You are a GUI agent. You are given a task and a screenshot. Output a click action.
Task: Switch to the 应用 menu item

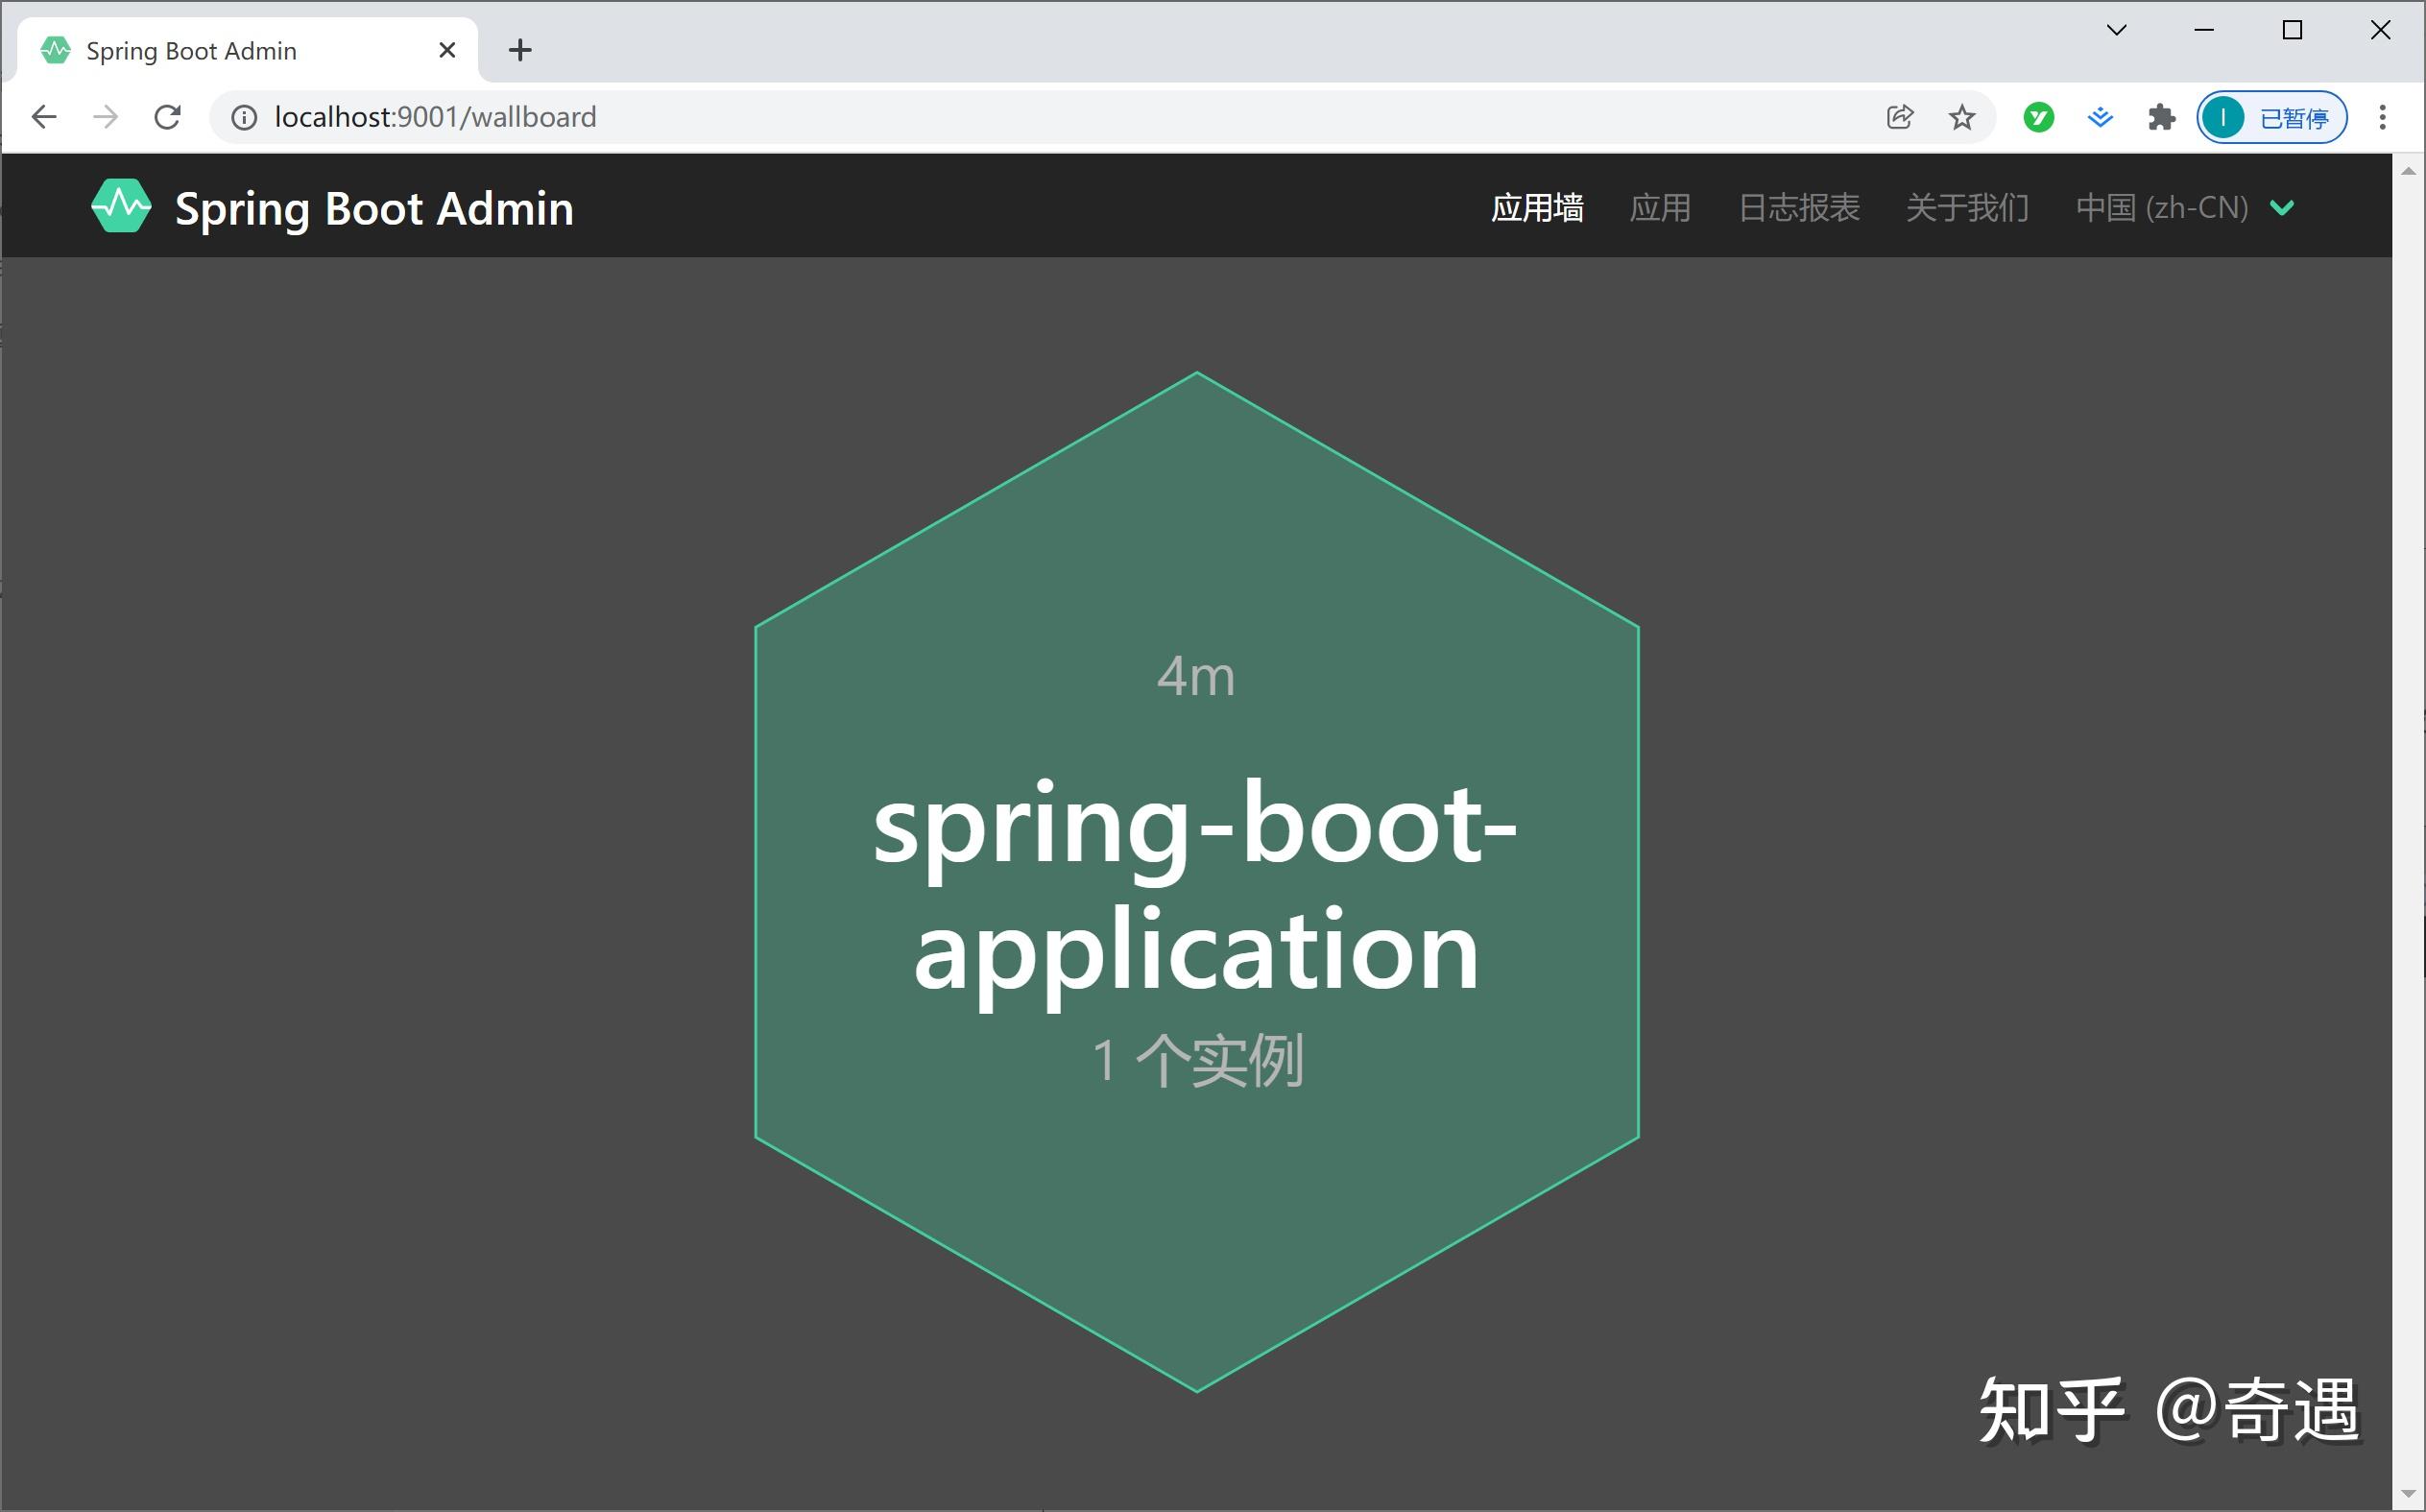coord(1660,208)
